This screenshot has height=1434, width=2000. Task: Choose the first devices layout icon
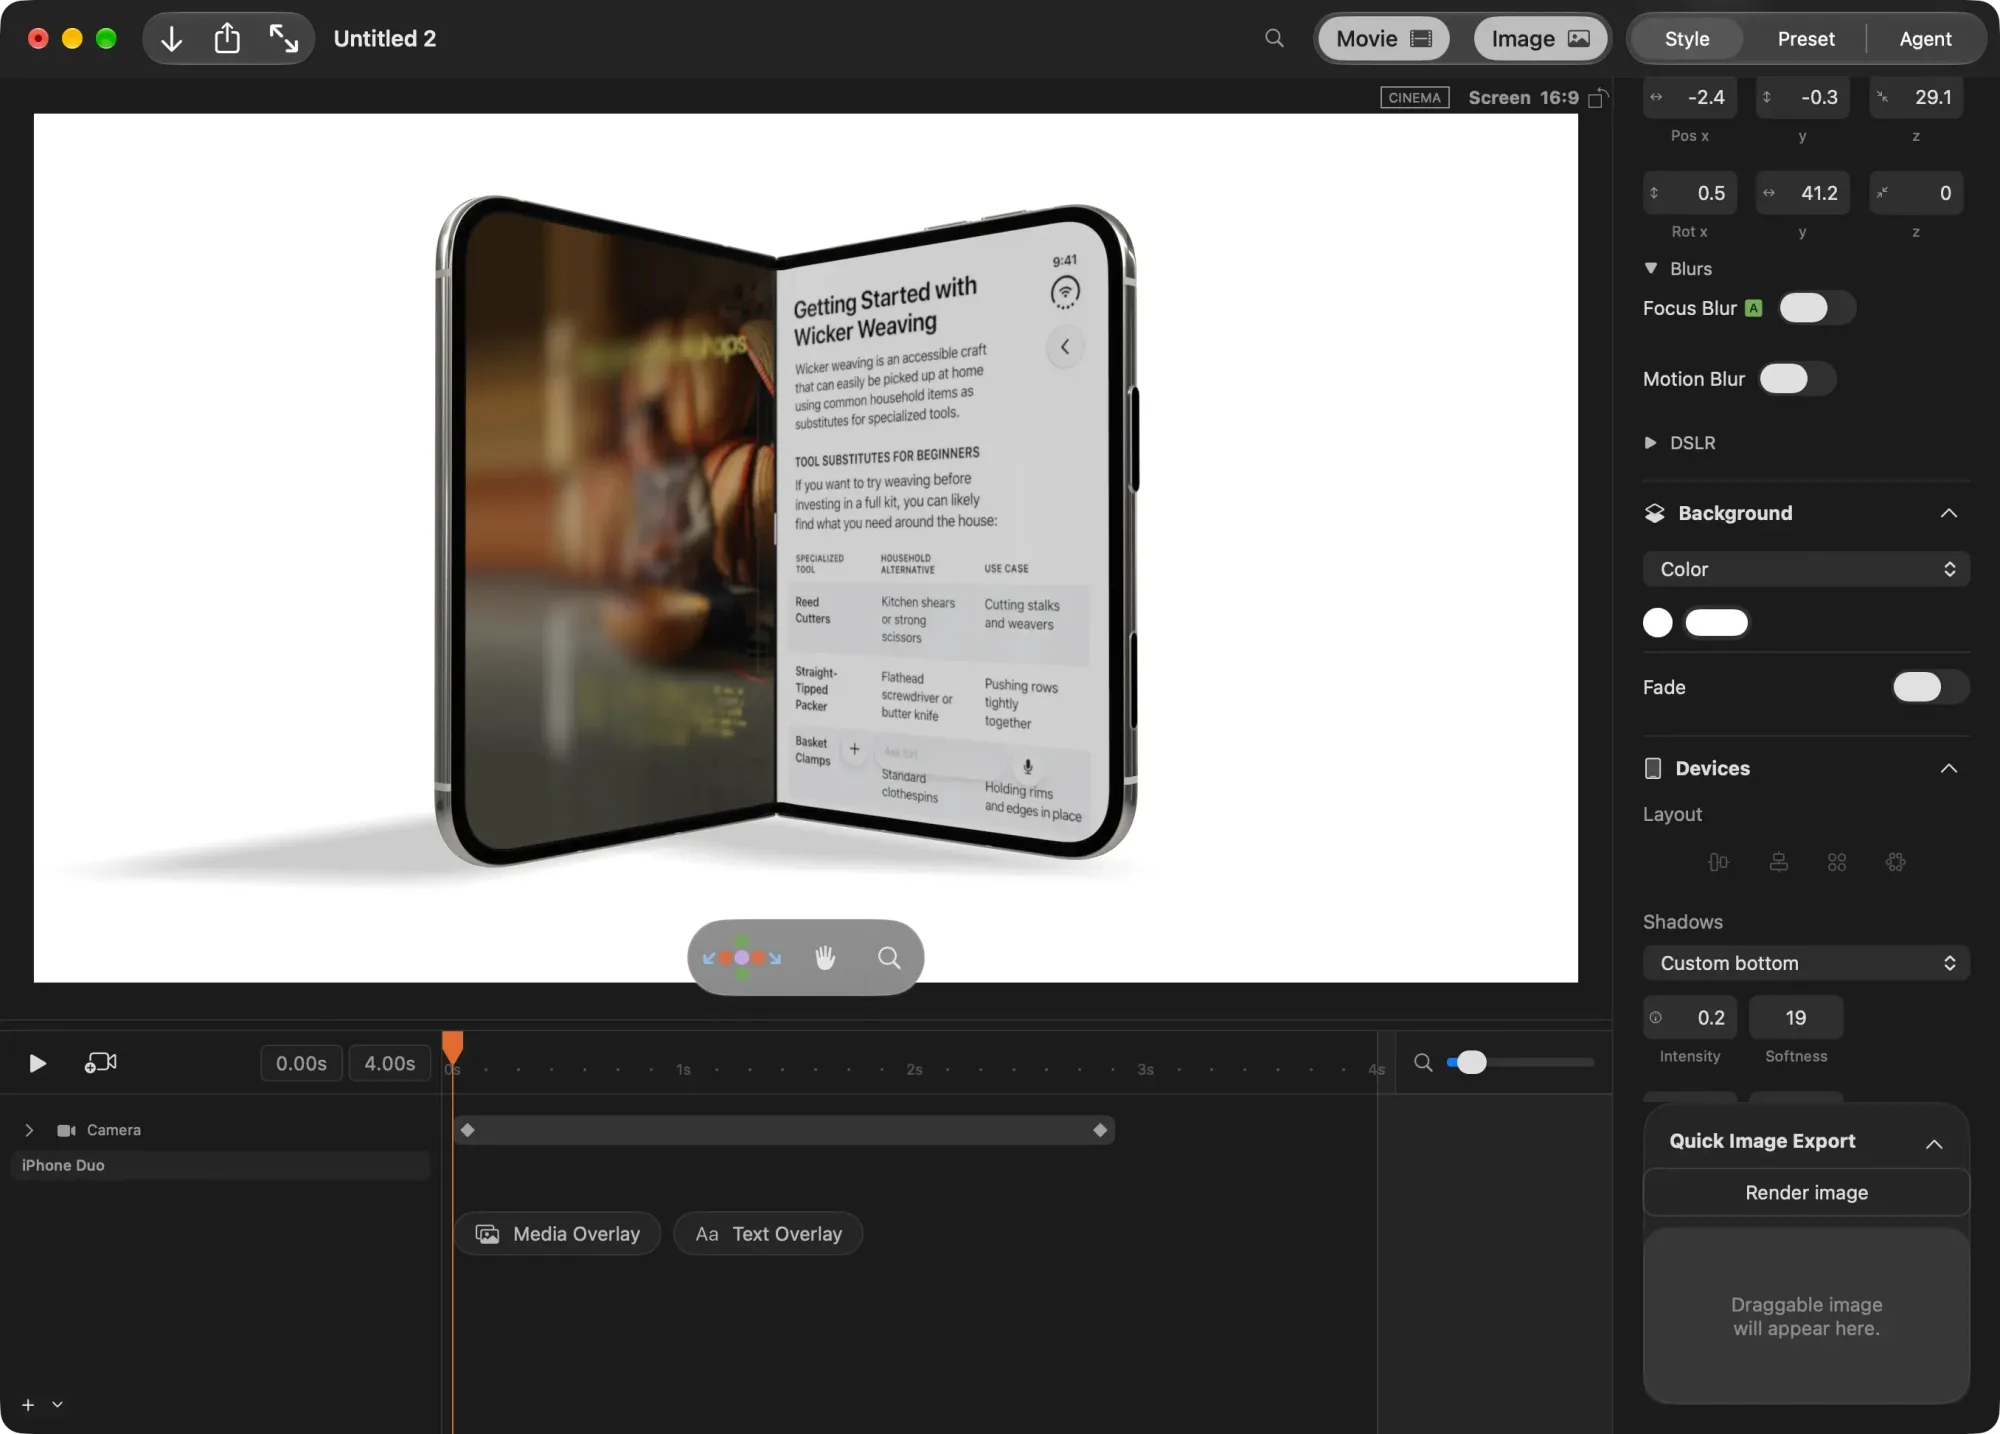pyautogui.click(x=1718, y=862)
